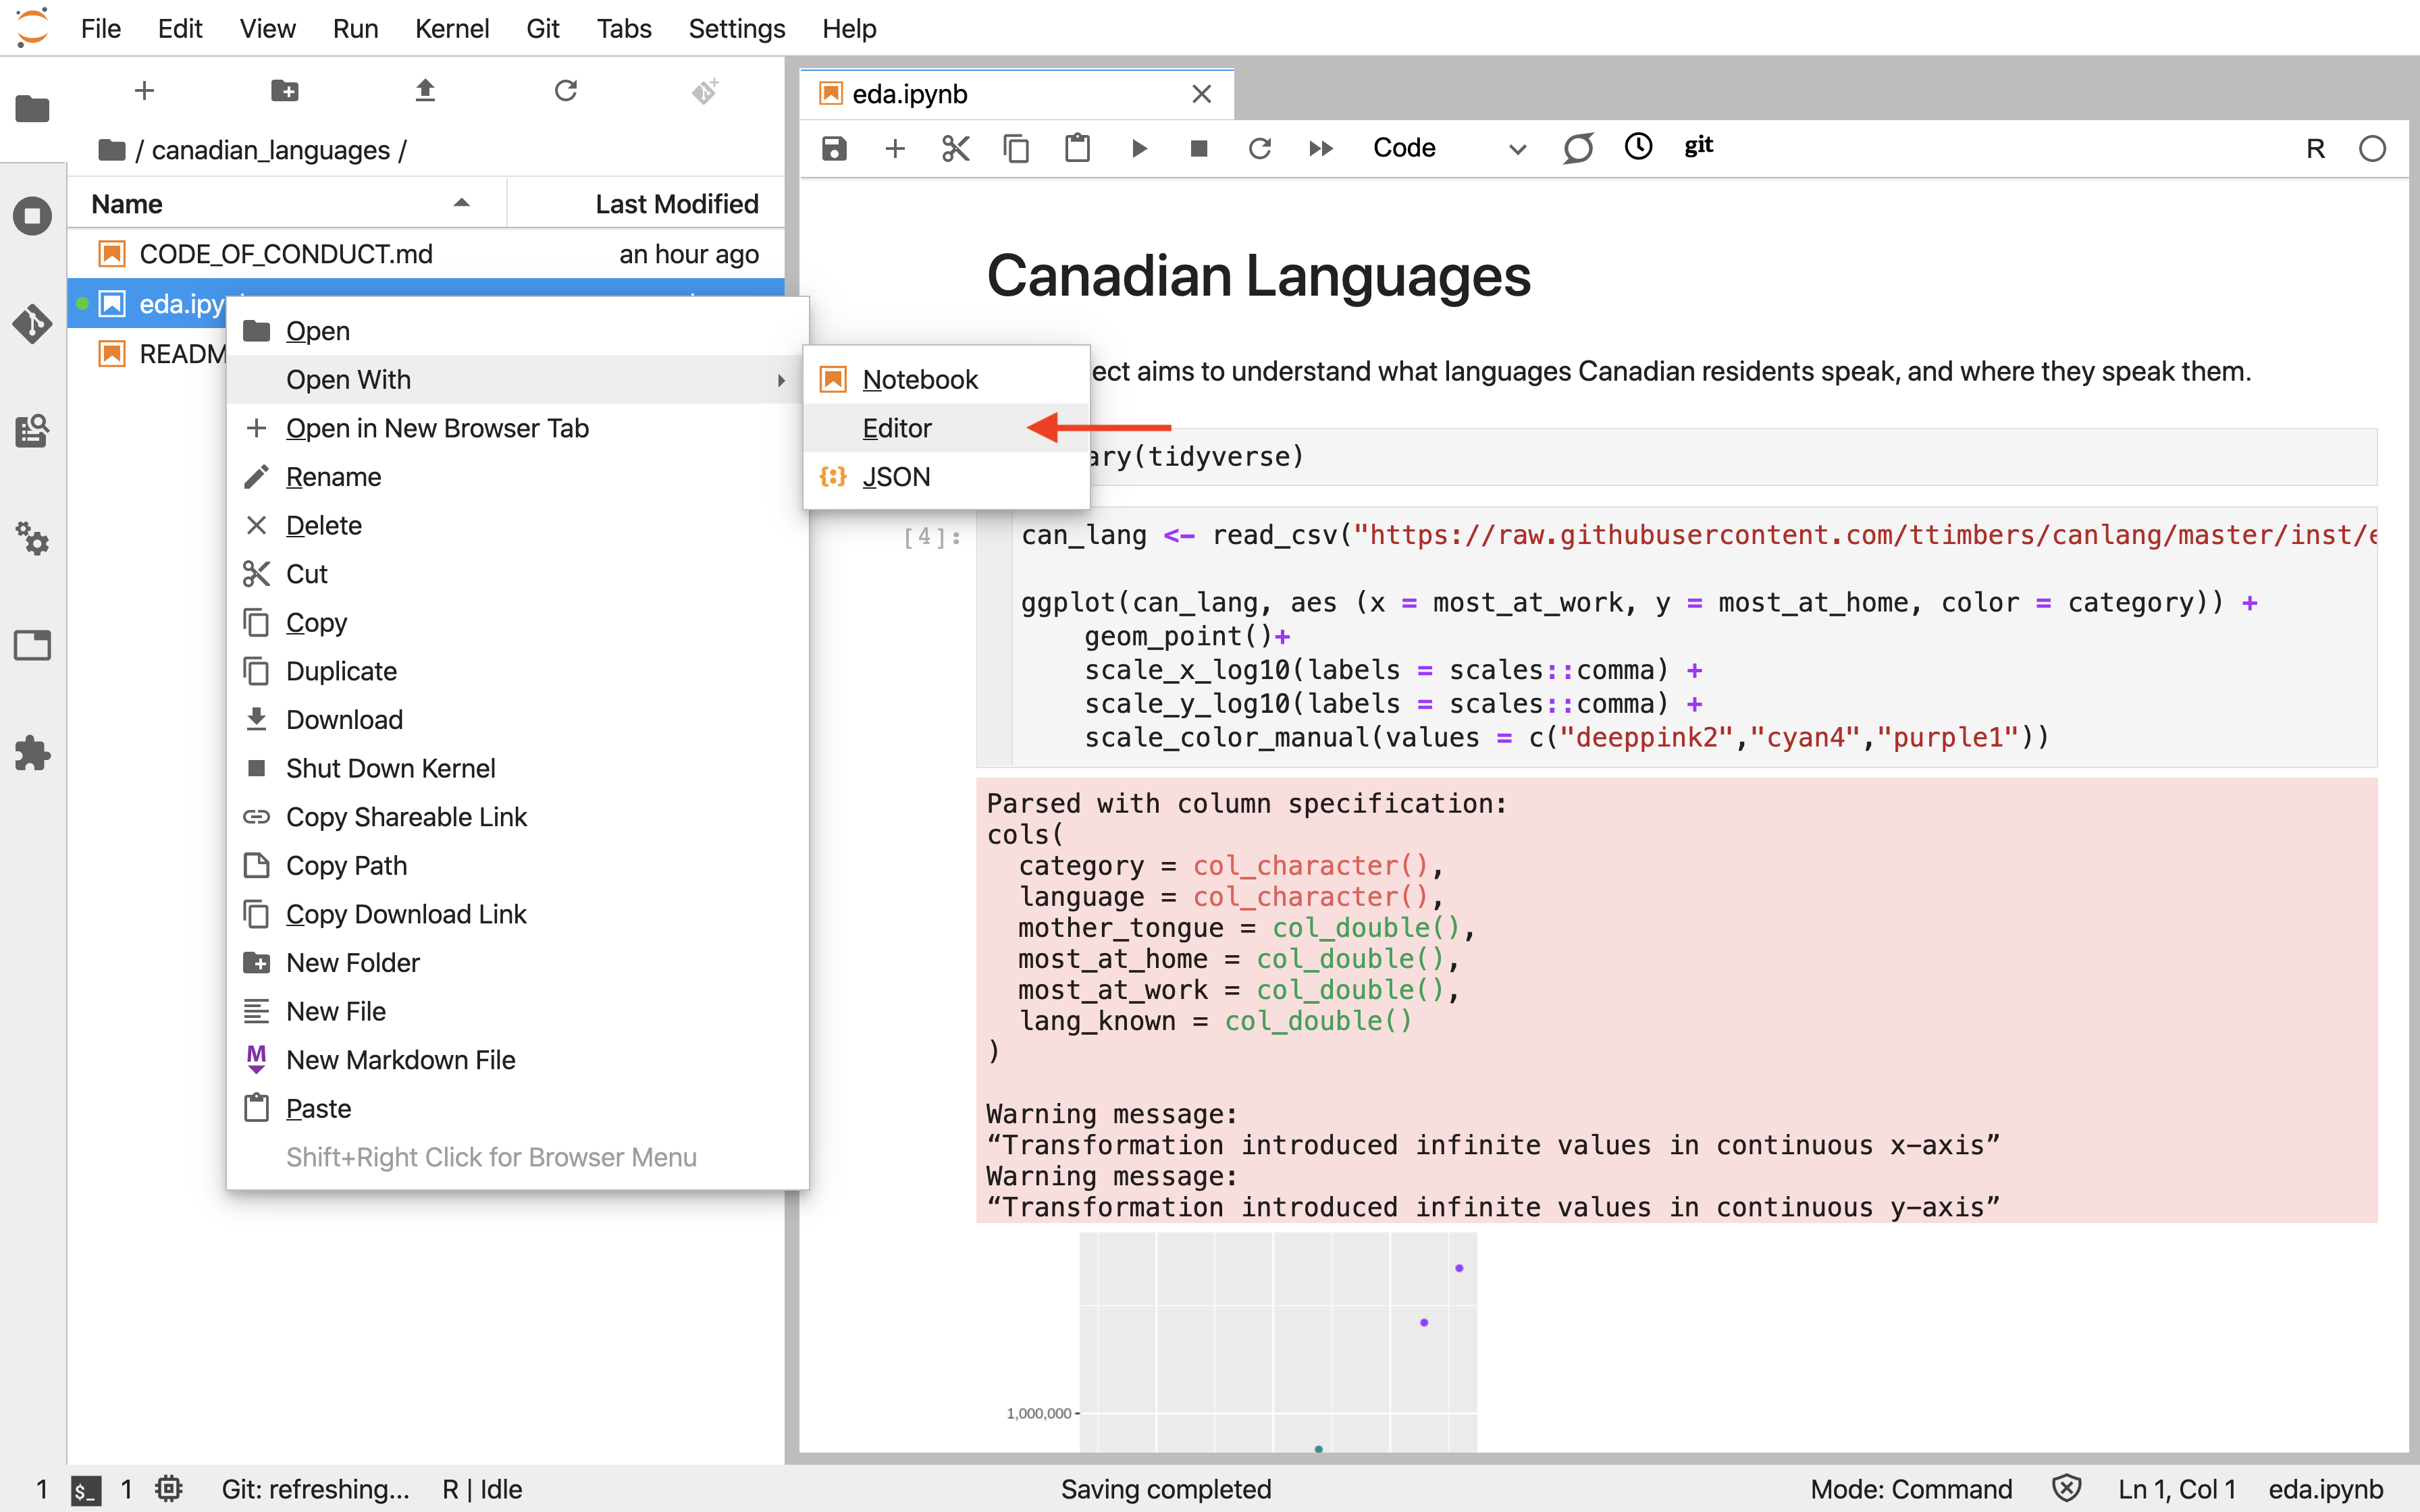
Task: Open the Running Terminals and Kernels panel
Action: (x=32, y=216)
